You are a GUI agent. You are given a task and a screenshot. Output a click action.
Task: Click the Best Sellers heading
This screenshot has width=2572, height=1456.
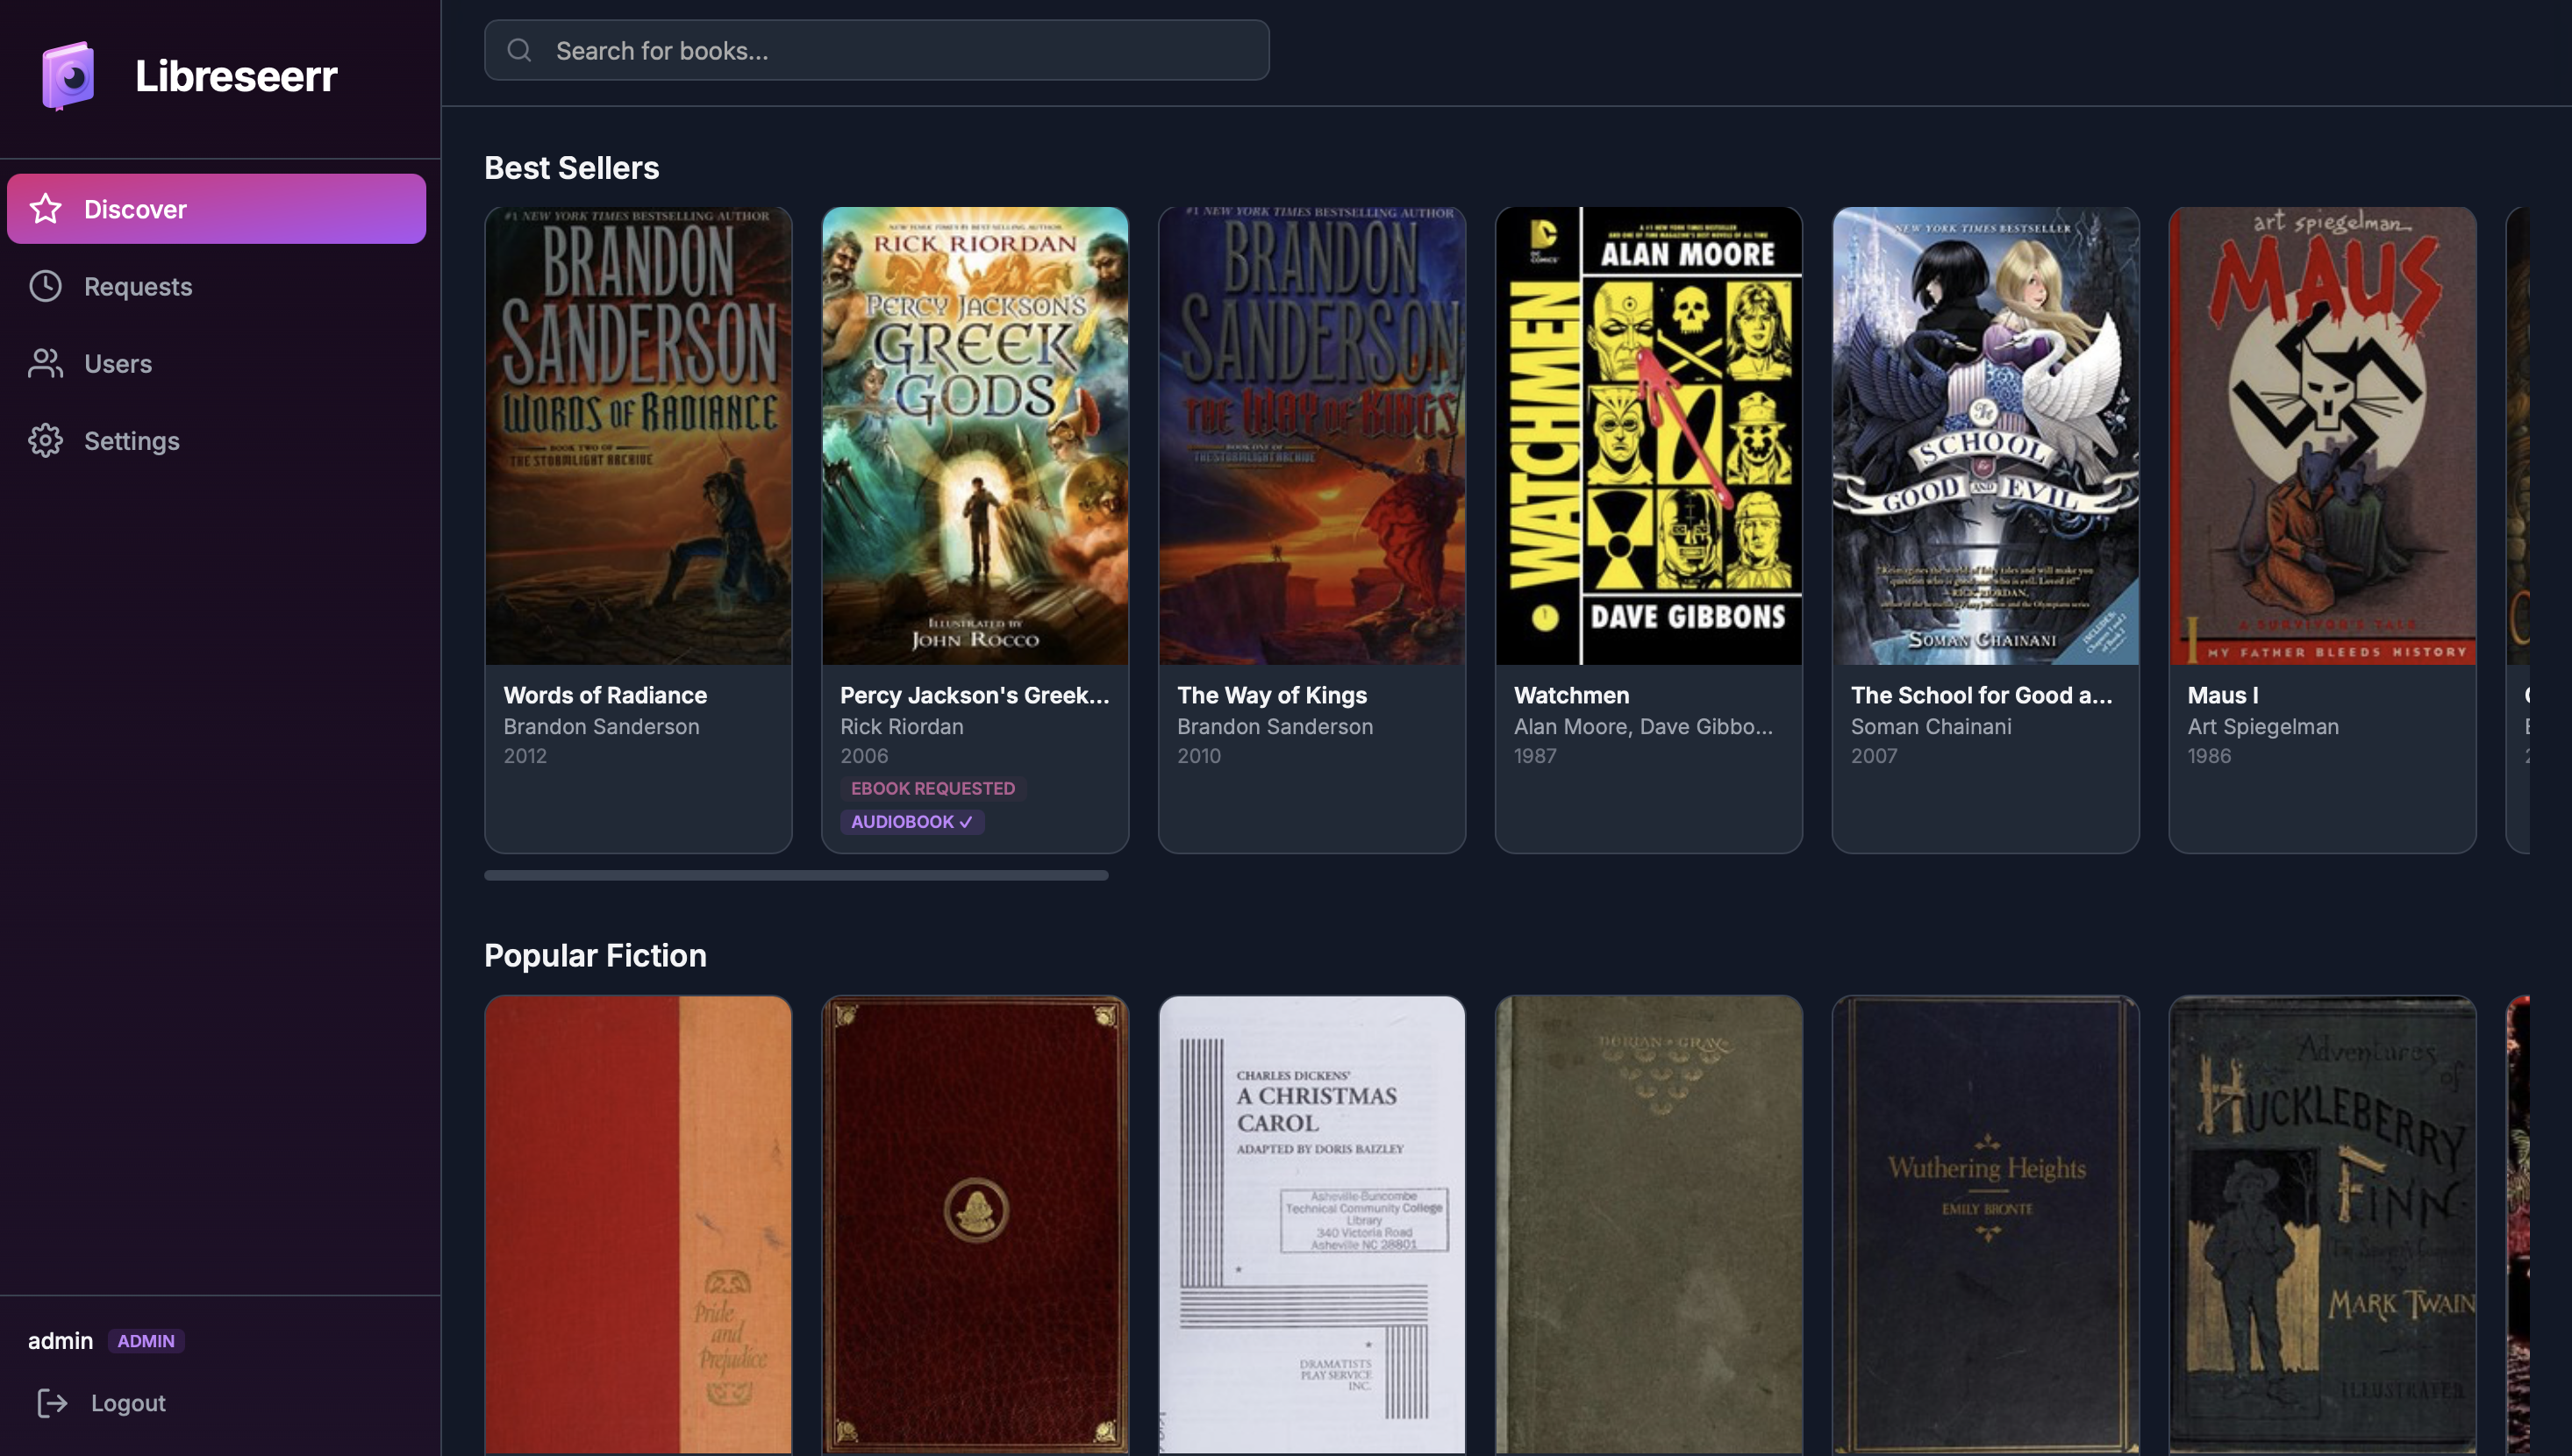pyautogui.click(x=572, y=168)
